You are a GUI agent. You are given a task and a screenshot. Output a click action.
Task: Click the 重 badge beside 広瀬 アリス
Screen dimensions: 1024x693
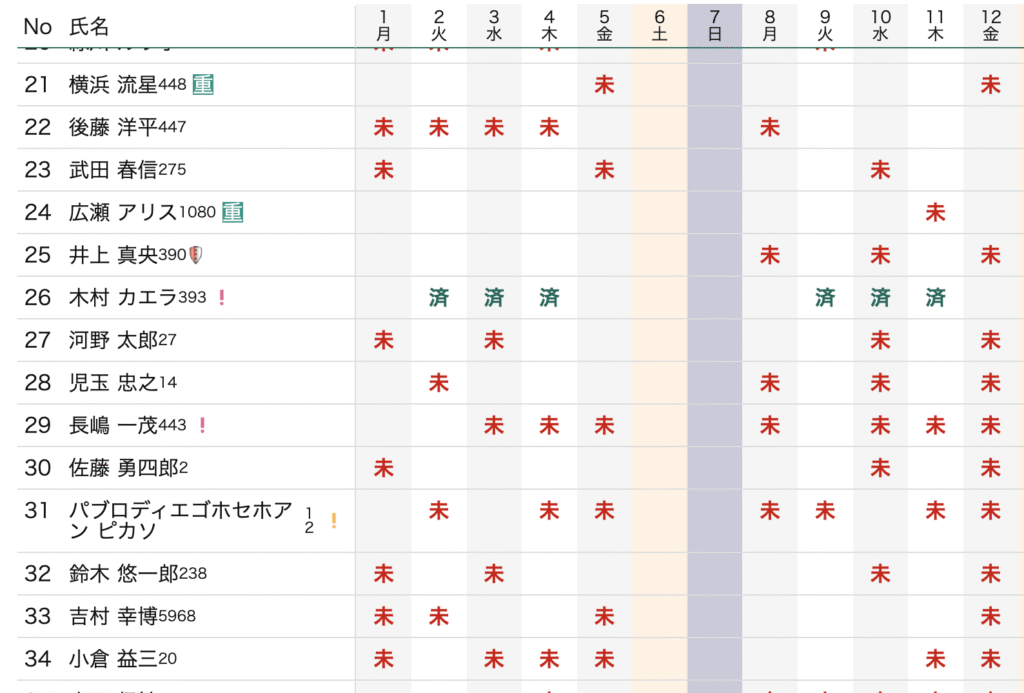click(232, 212)
